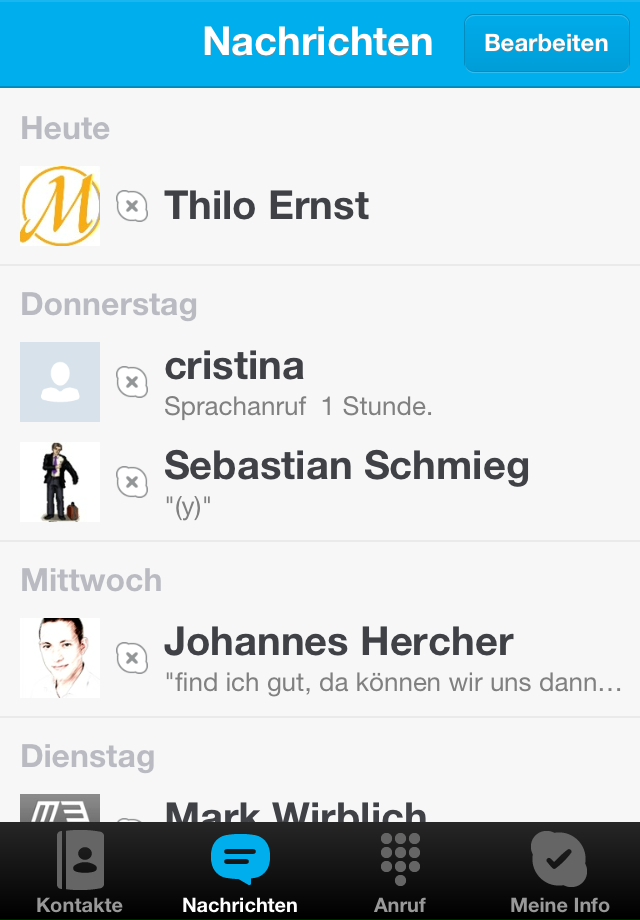This screenshot has height=920, width=640.
Task: Tap Sebastian Schmieg's avatar image
Action: point(60,482)
